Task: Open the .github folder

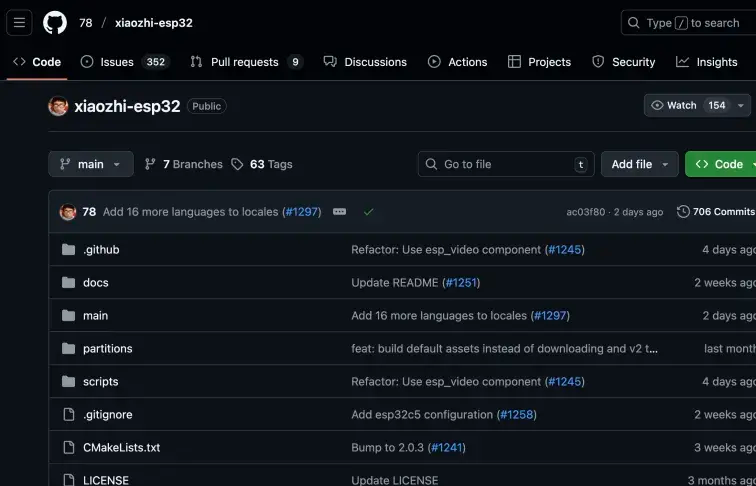Action: pos(101,249)
